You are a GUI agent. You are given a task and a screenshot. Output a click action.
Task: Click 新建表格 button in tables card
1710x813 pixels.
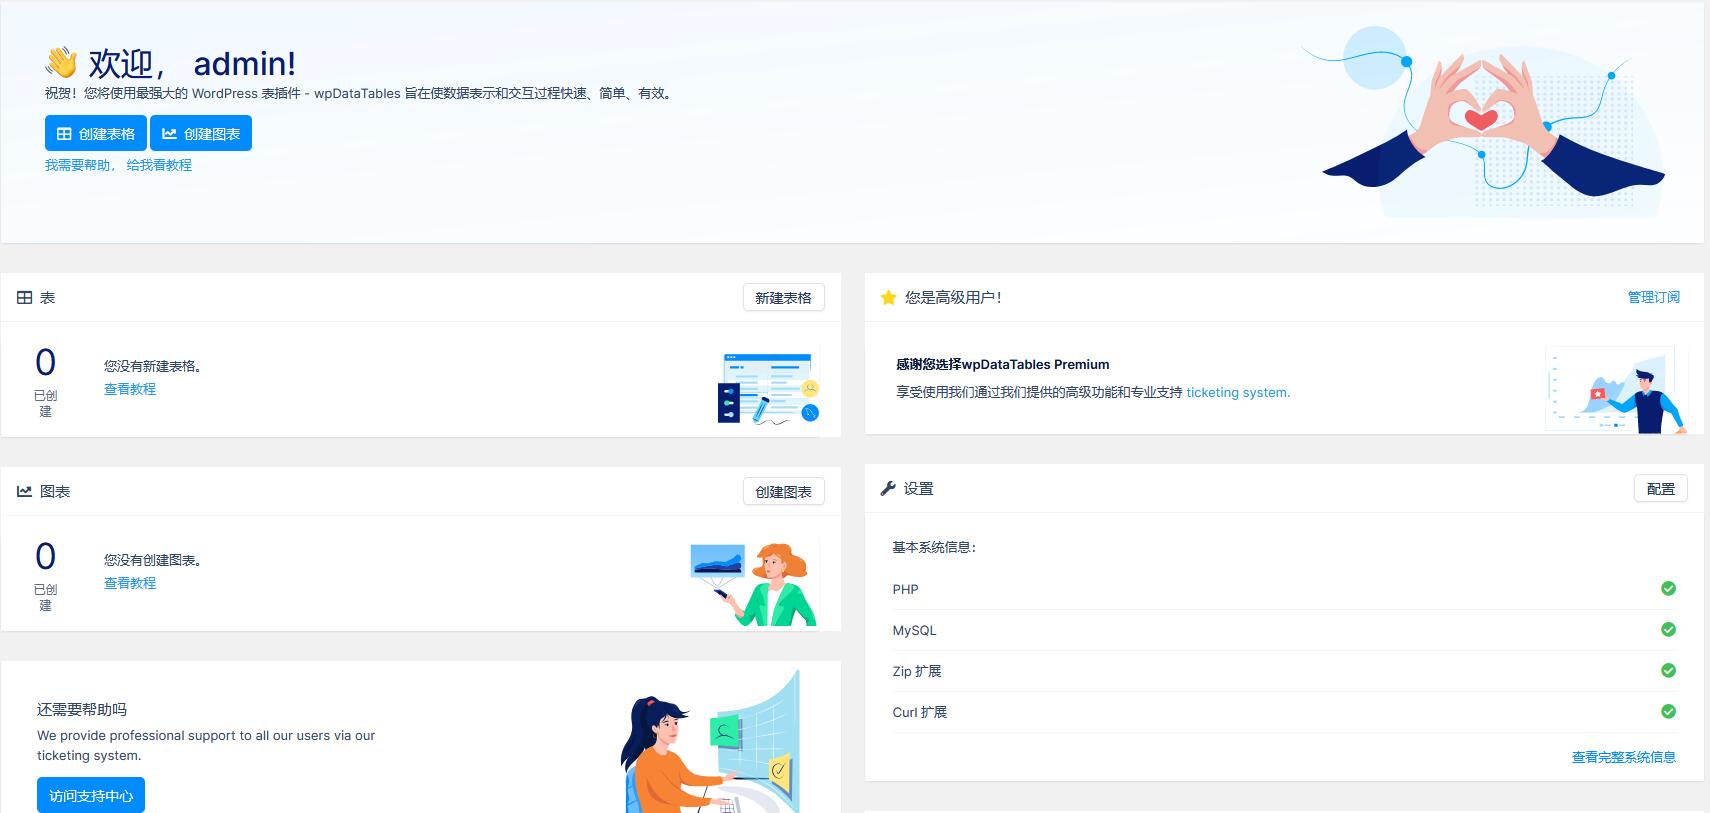click(x=783, y=298)
